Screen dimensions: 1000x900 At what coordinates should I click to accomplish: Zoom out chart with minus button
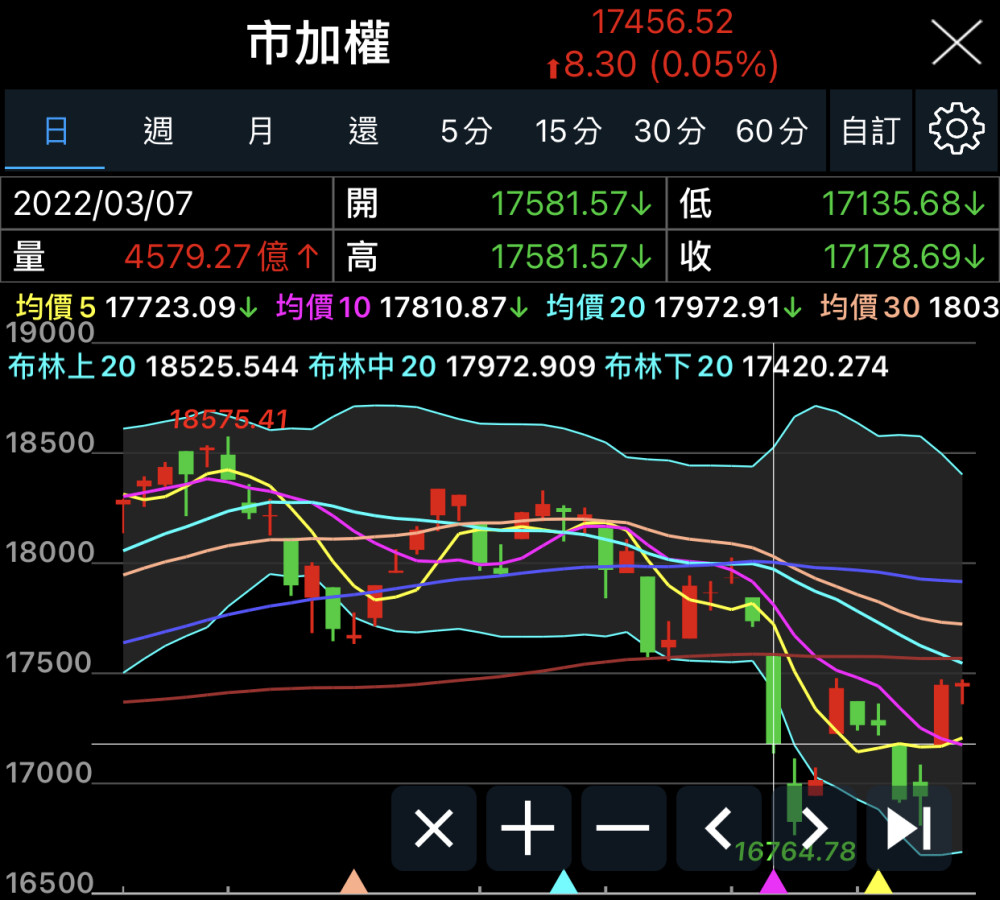(x=623, y=828)
